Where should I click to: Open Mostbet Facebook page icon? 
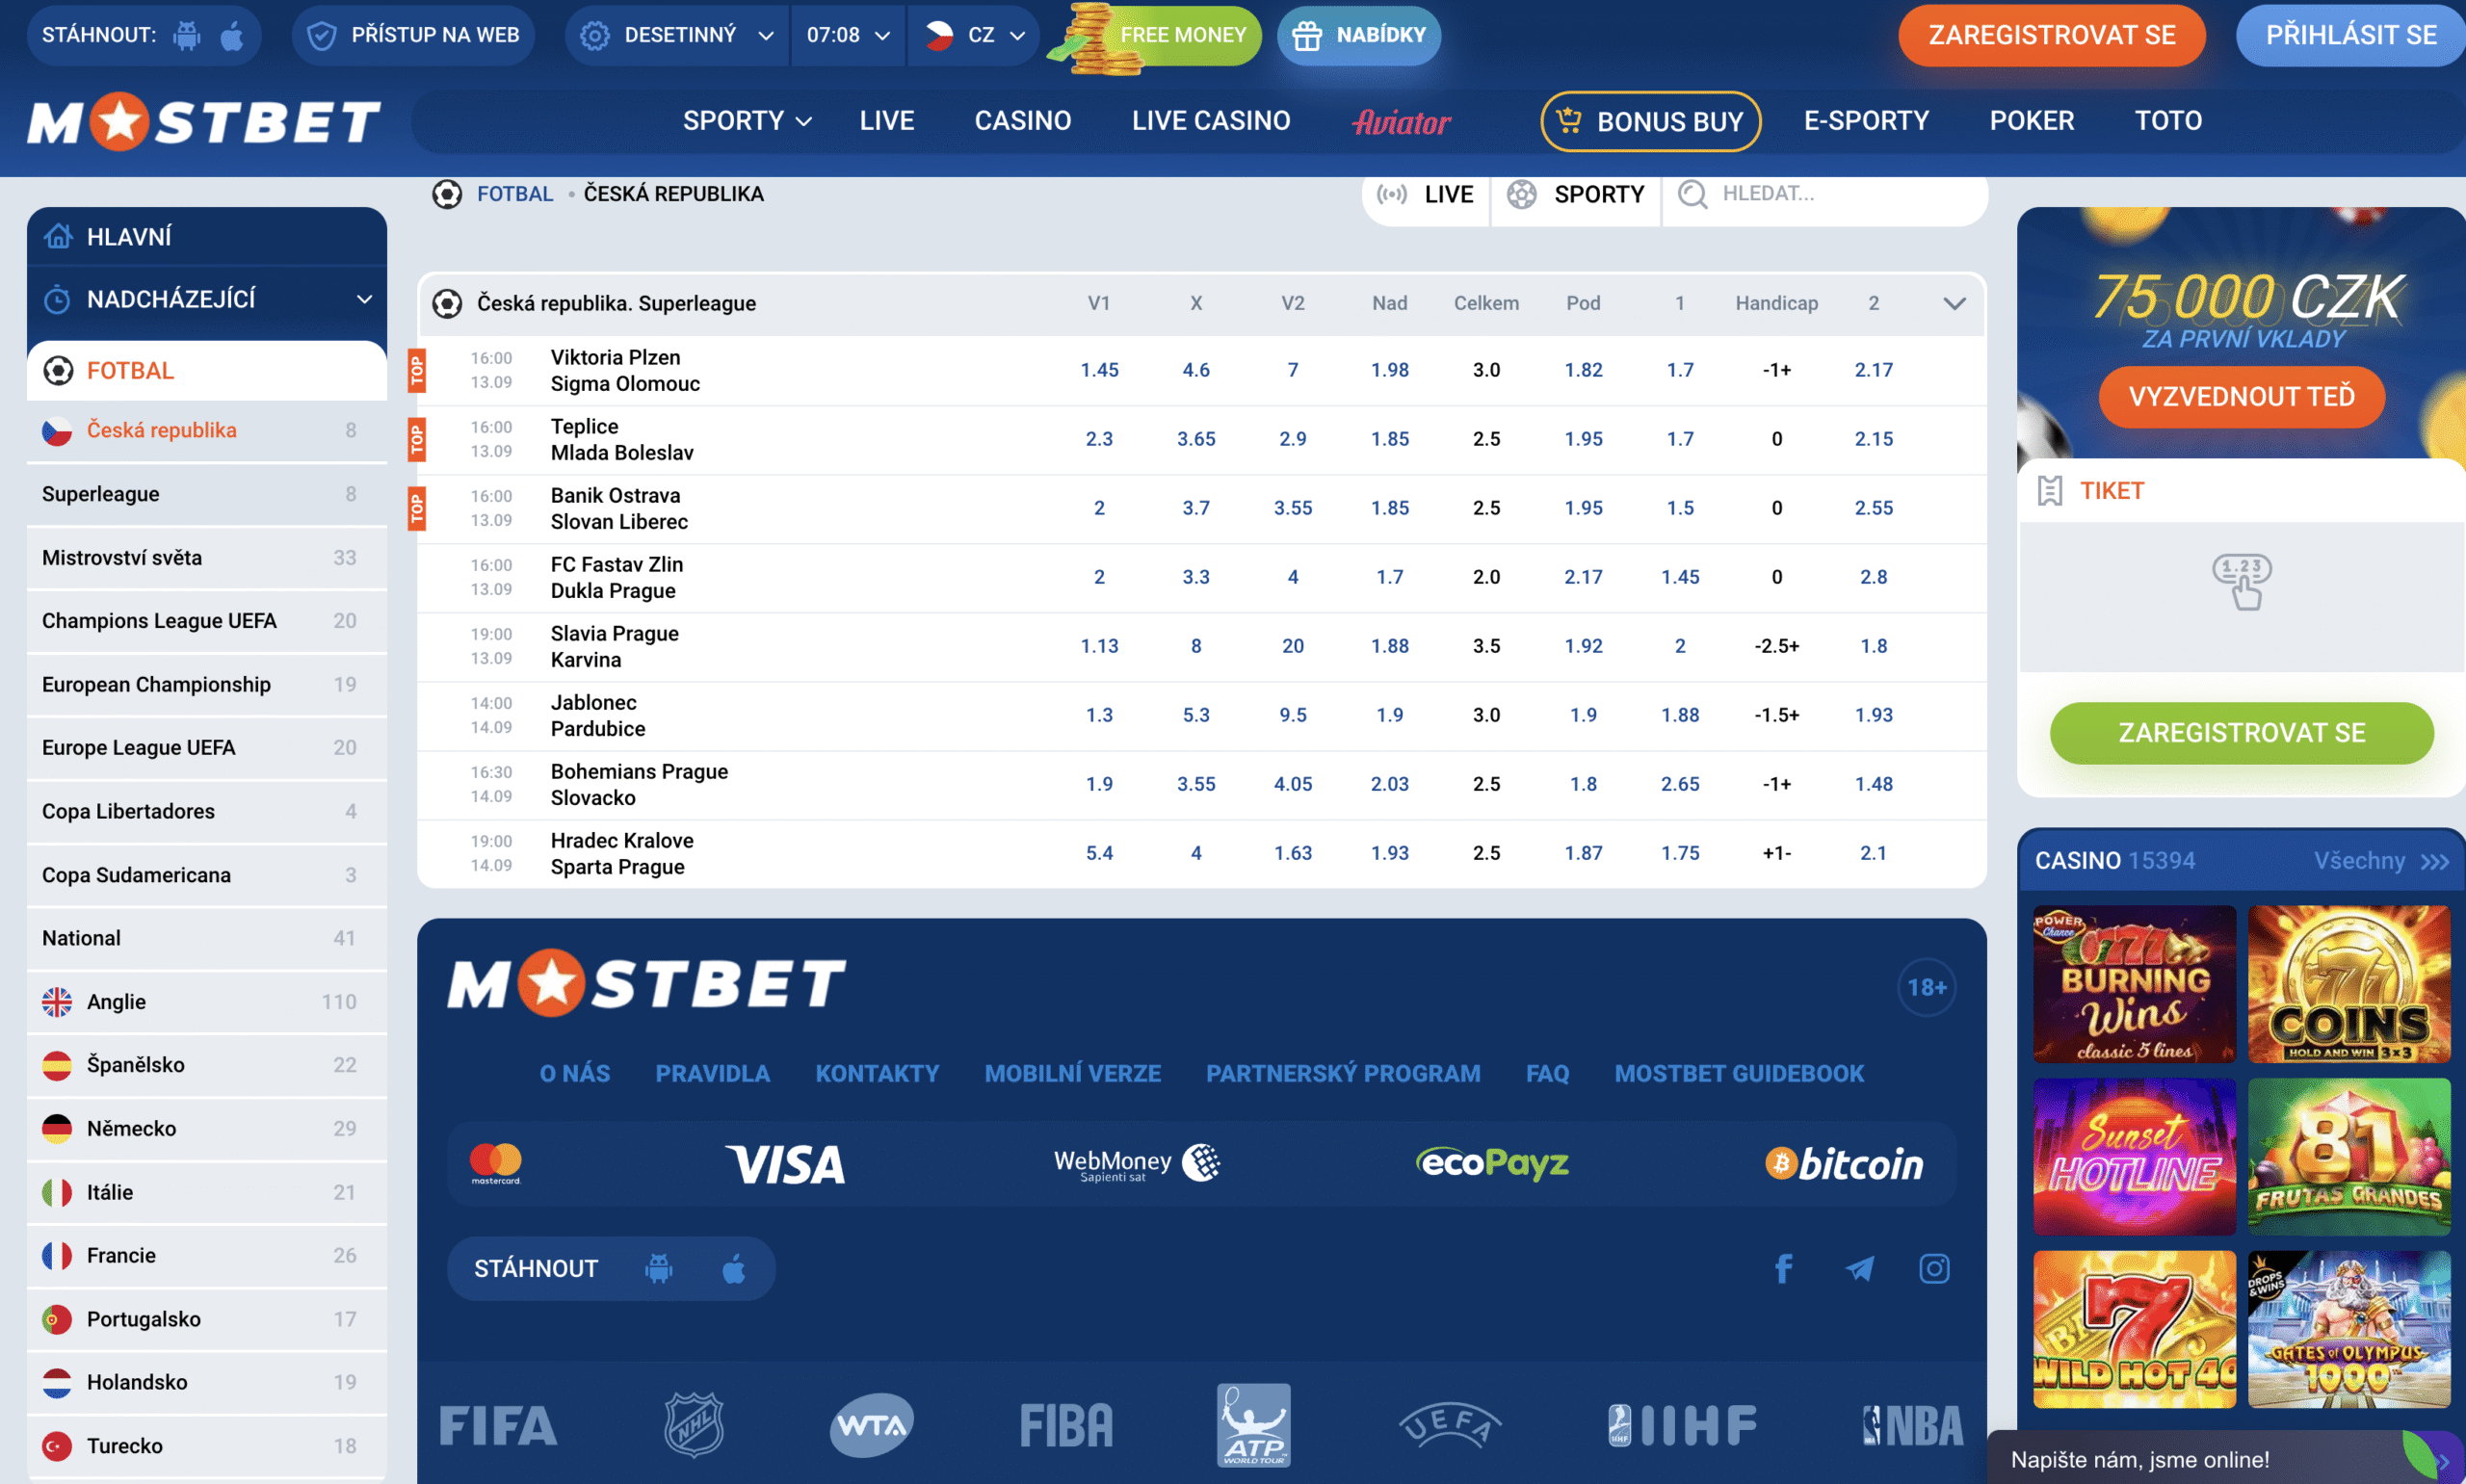[x=1783, y=1269]
